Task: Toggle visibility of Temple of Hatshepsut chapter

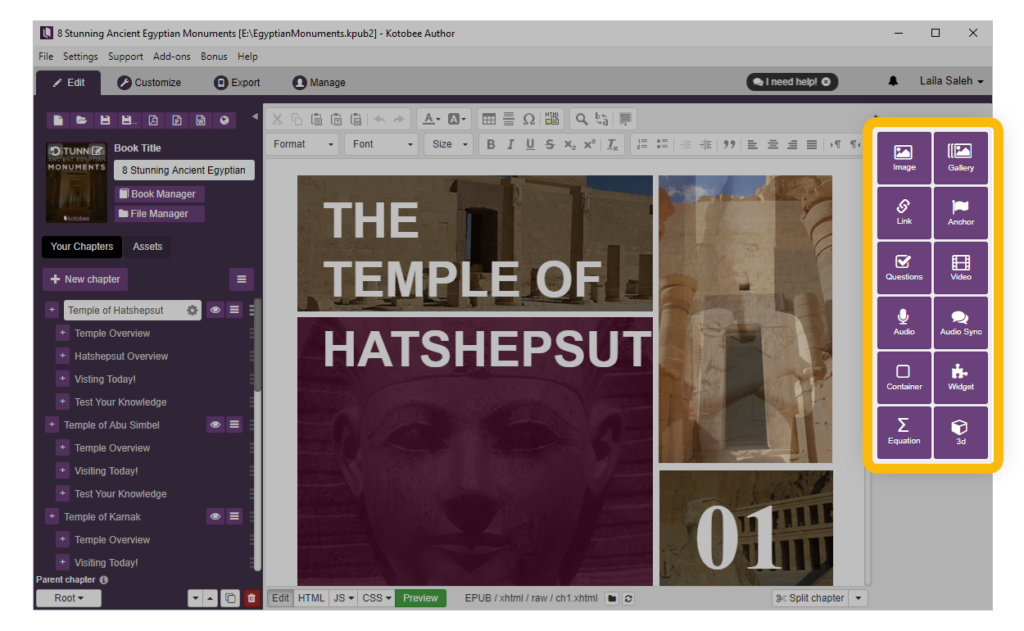Action: (214, 310)
